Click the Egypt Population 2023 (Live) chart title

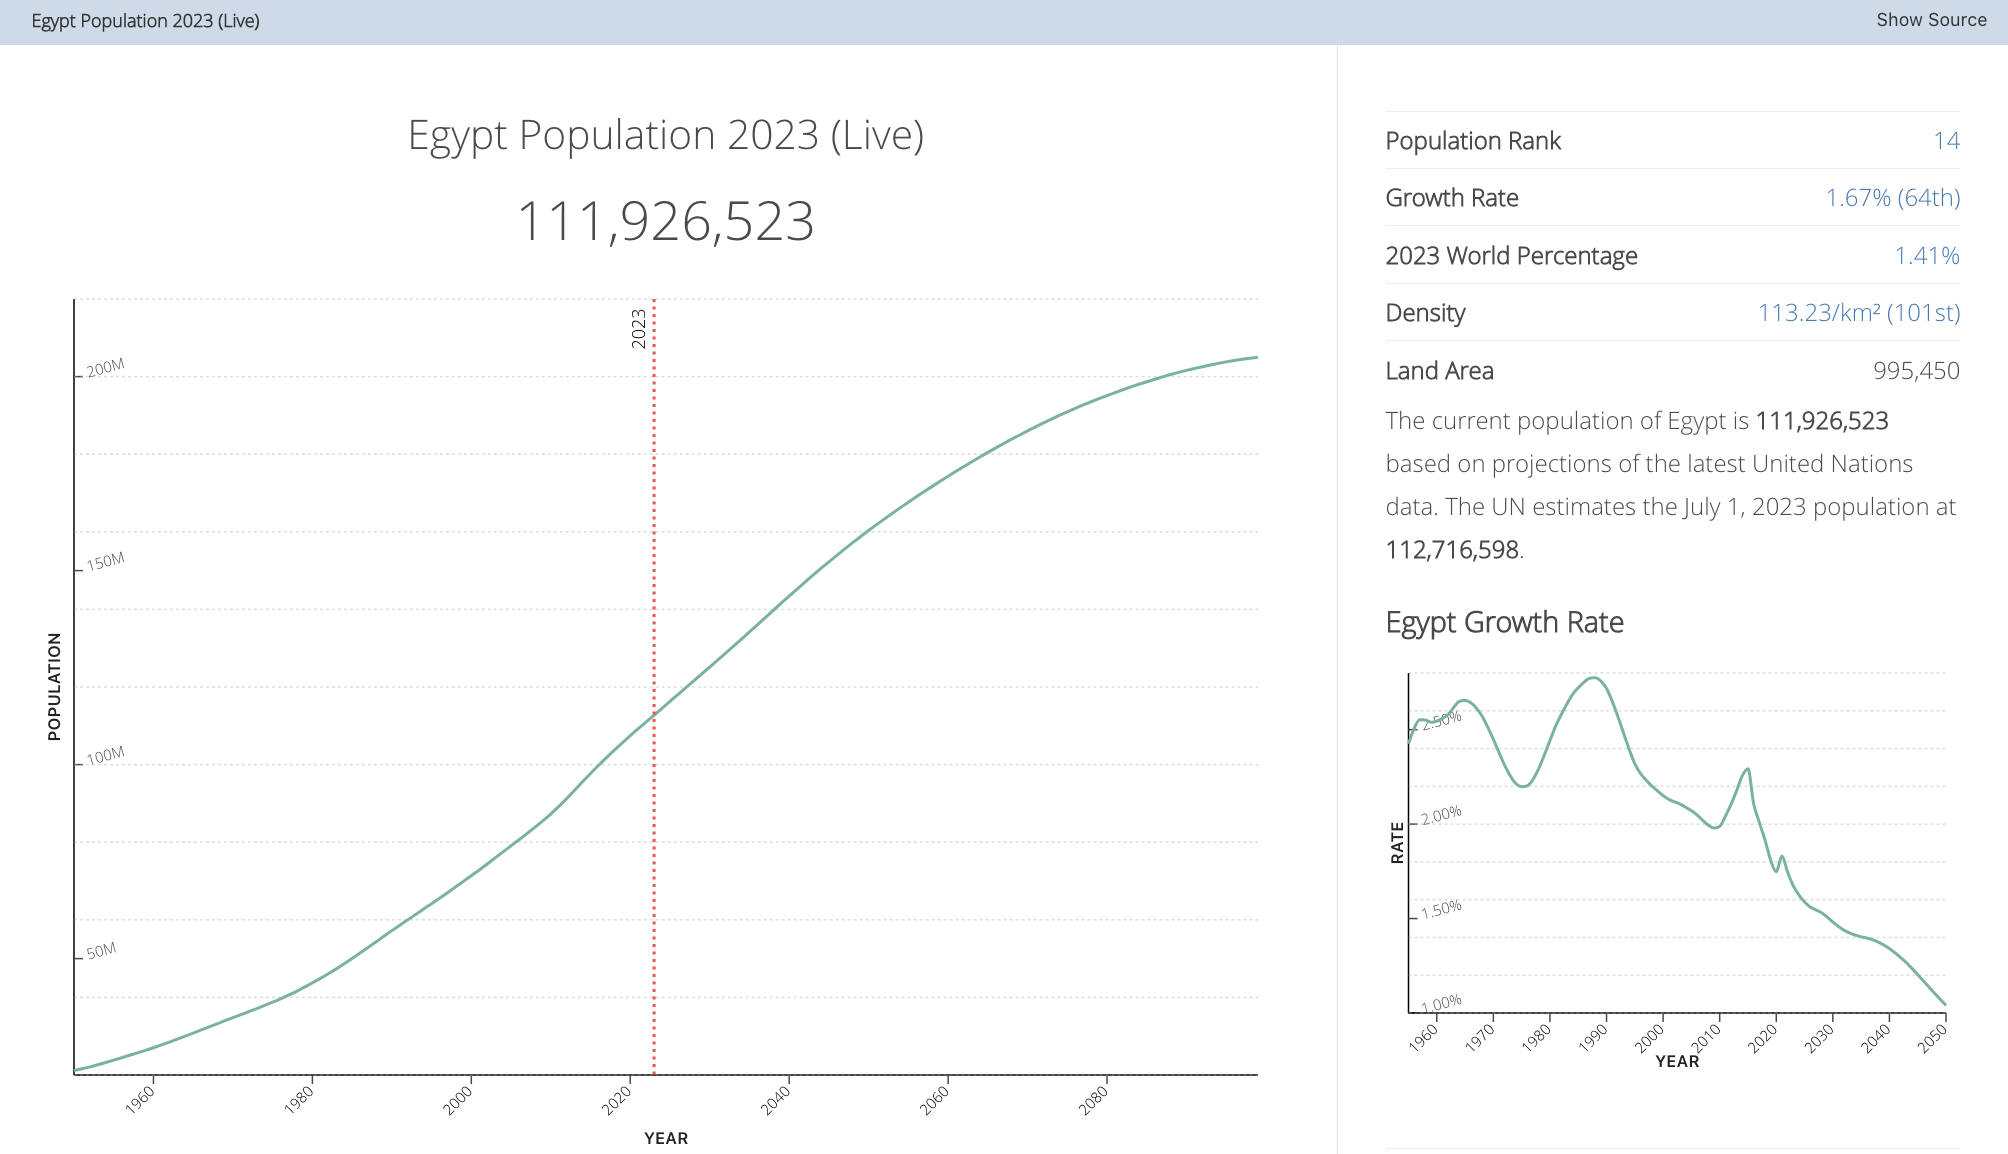(665, 135)
